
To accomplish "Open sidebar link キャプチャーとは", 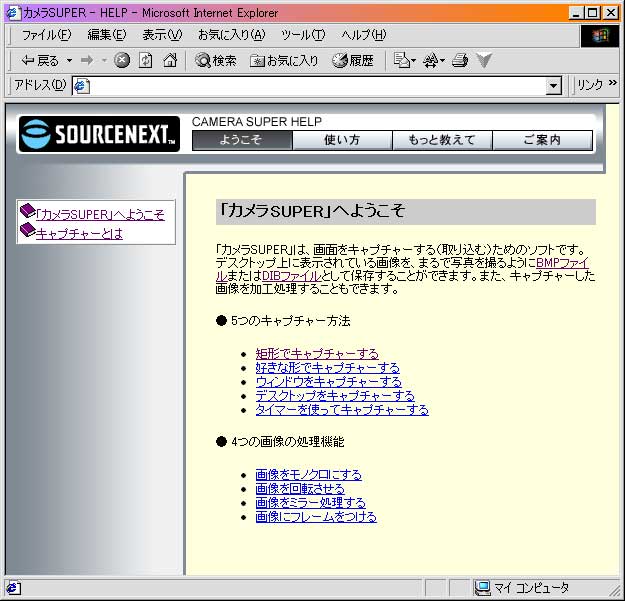I will (x=79, y=234).
